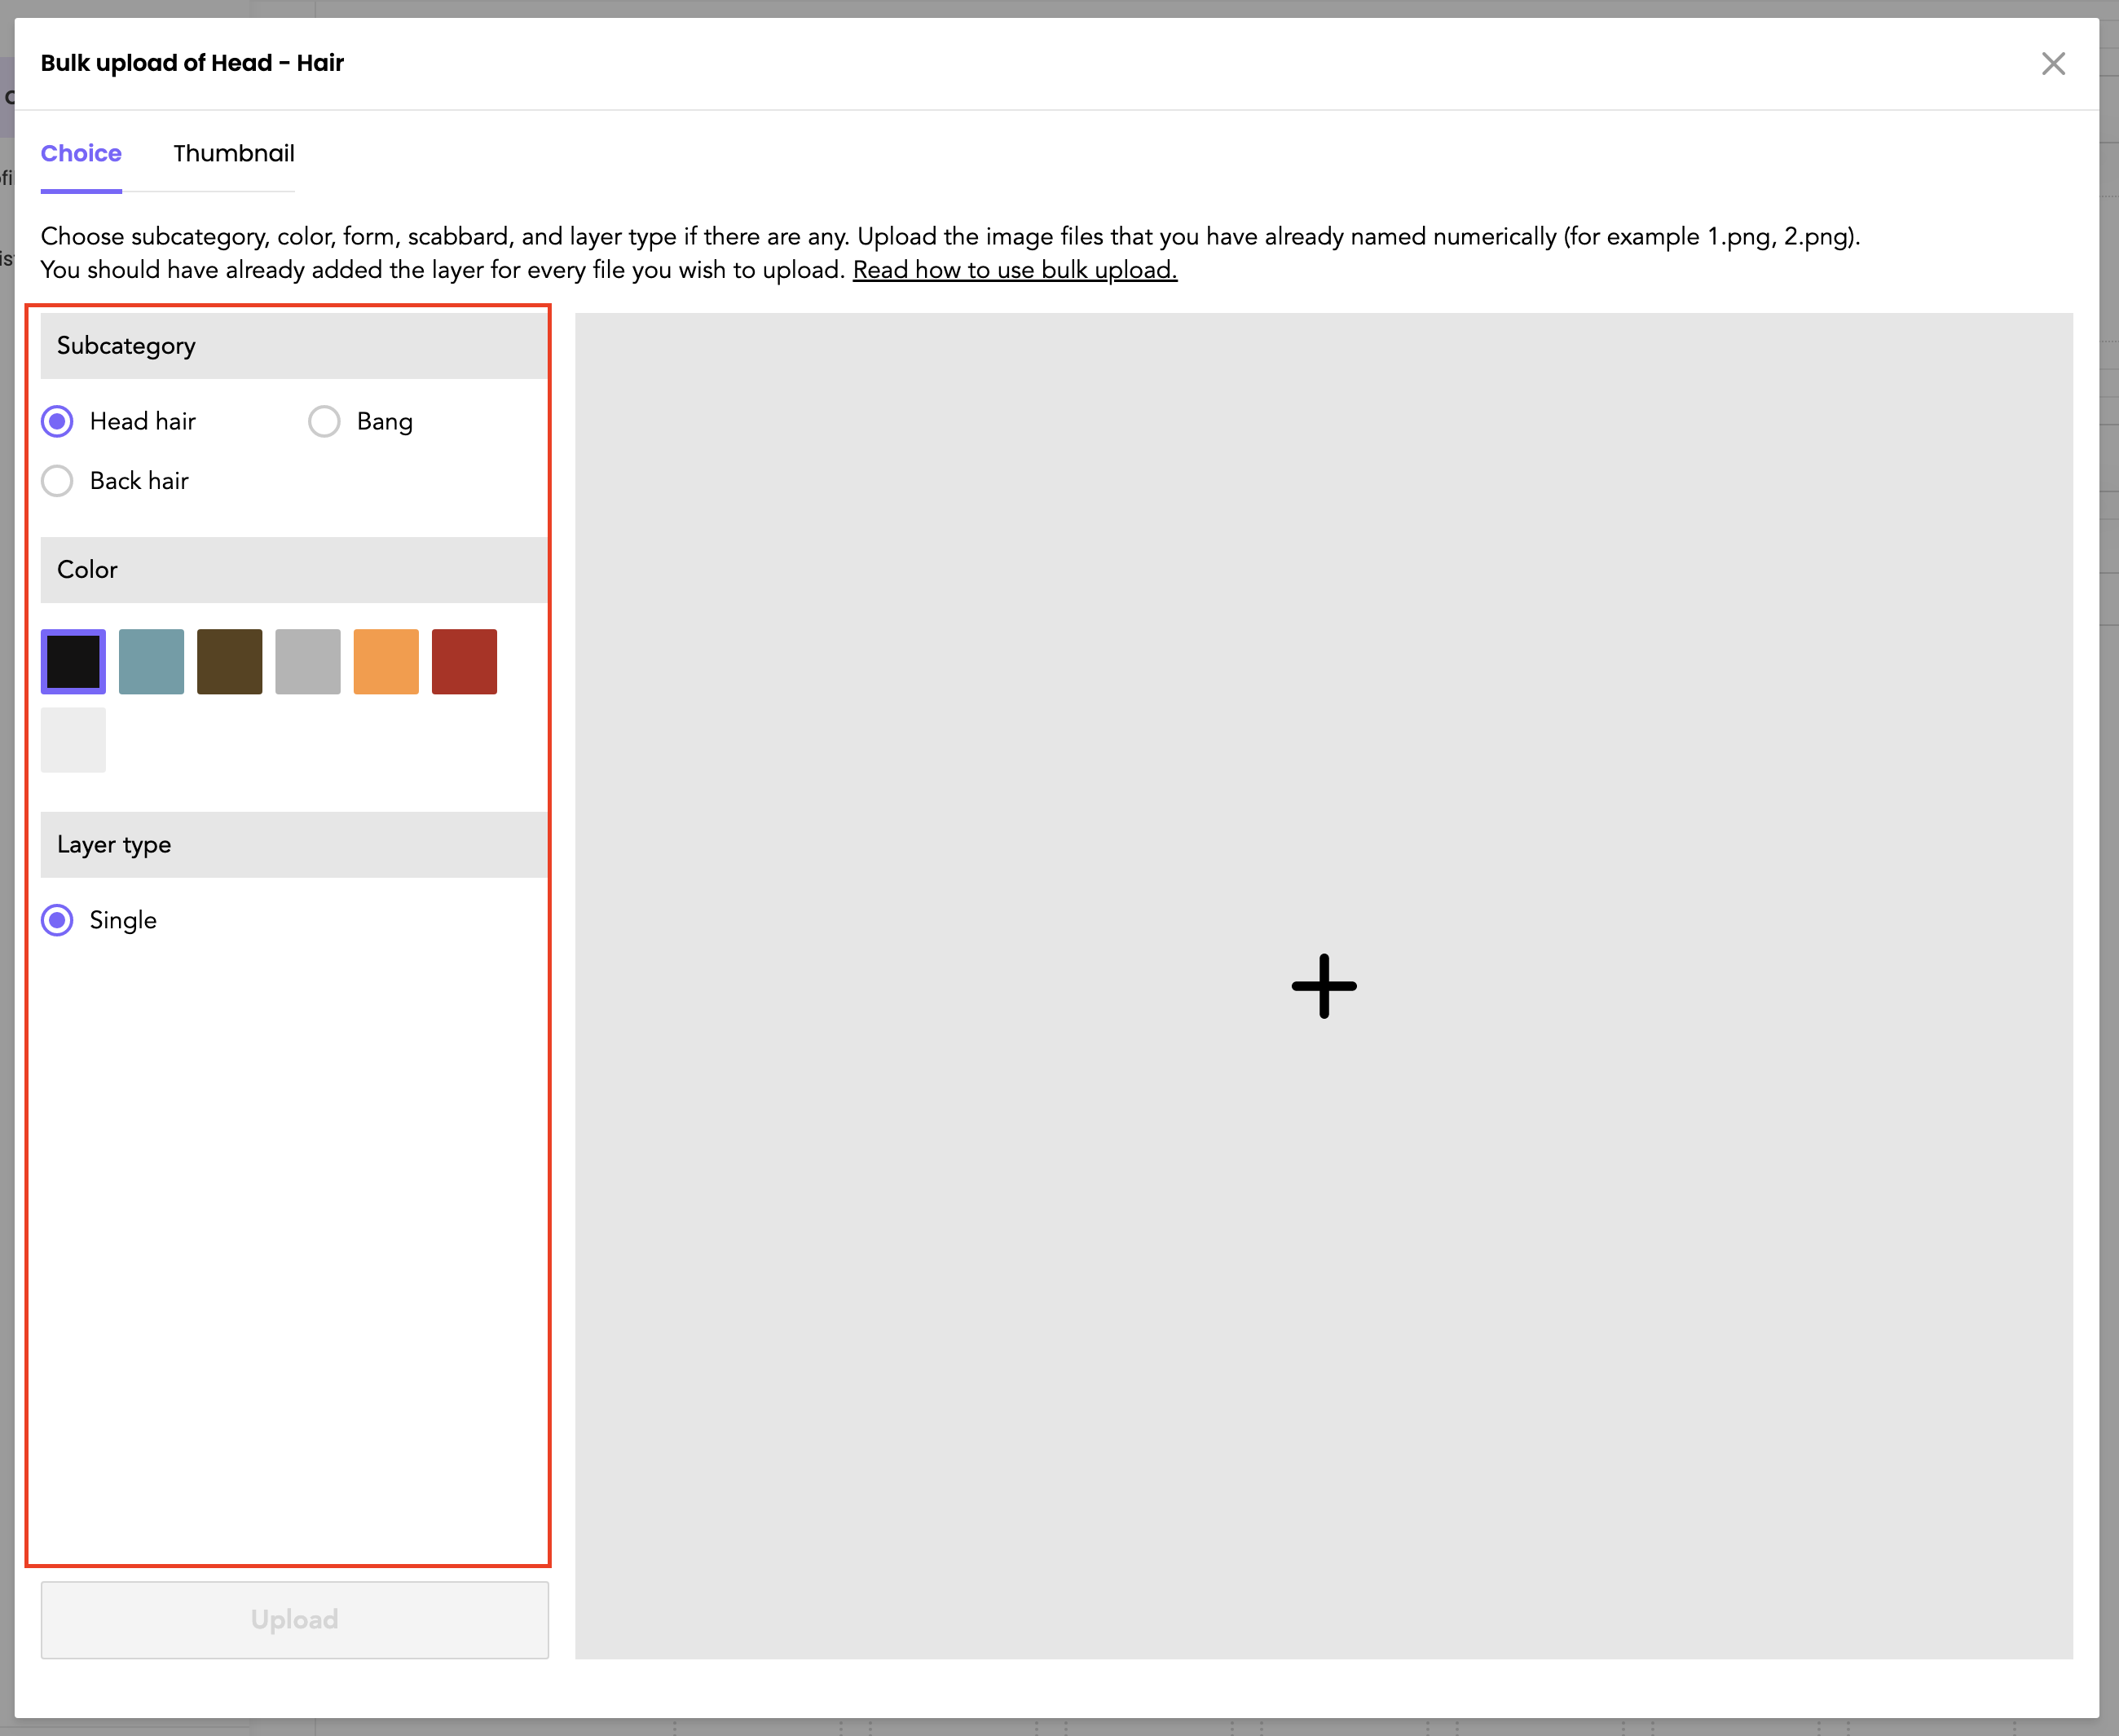Choose the Back hair subcategory

(x=58, y=481)
